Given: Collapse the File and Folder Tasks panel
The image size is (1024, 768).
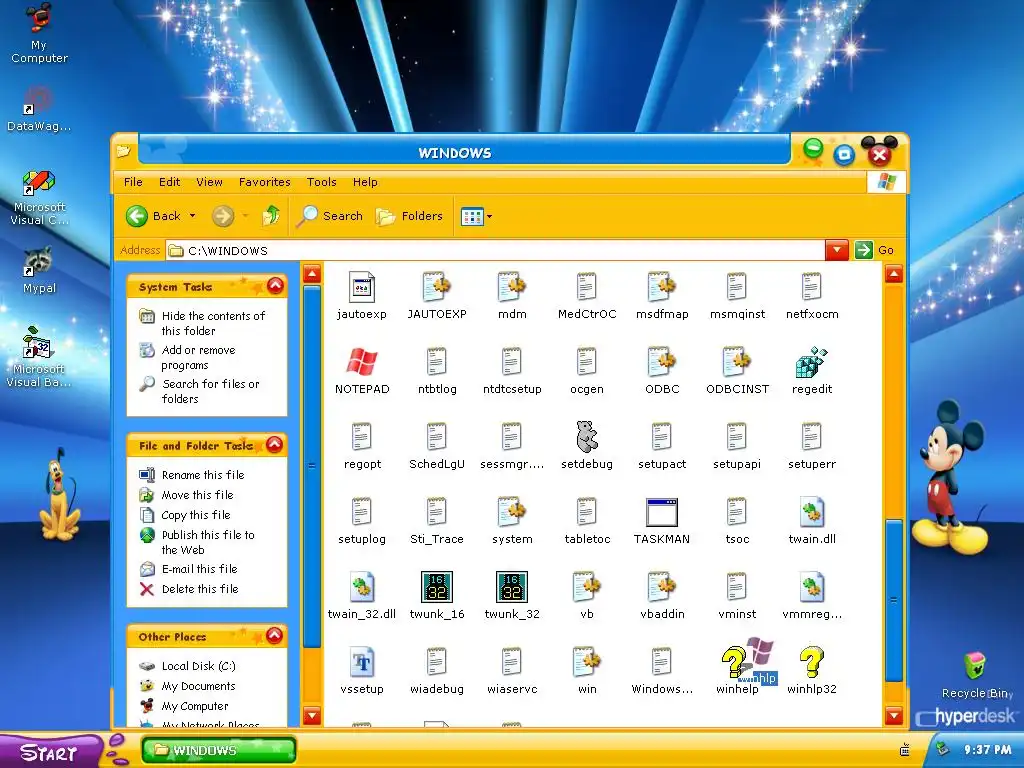Looking at the screenshot, I should (275, 445).
